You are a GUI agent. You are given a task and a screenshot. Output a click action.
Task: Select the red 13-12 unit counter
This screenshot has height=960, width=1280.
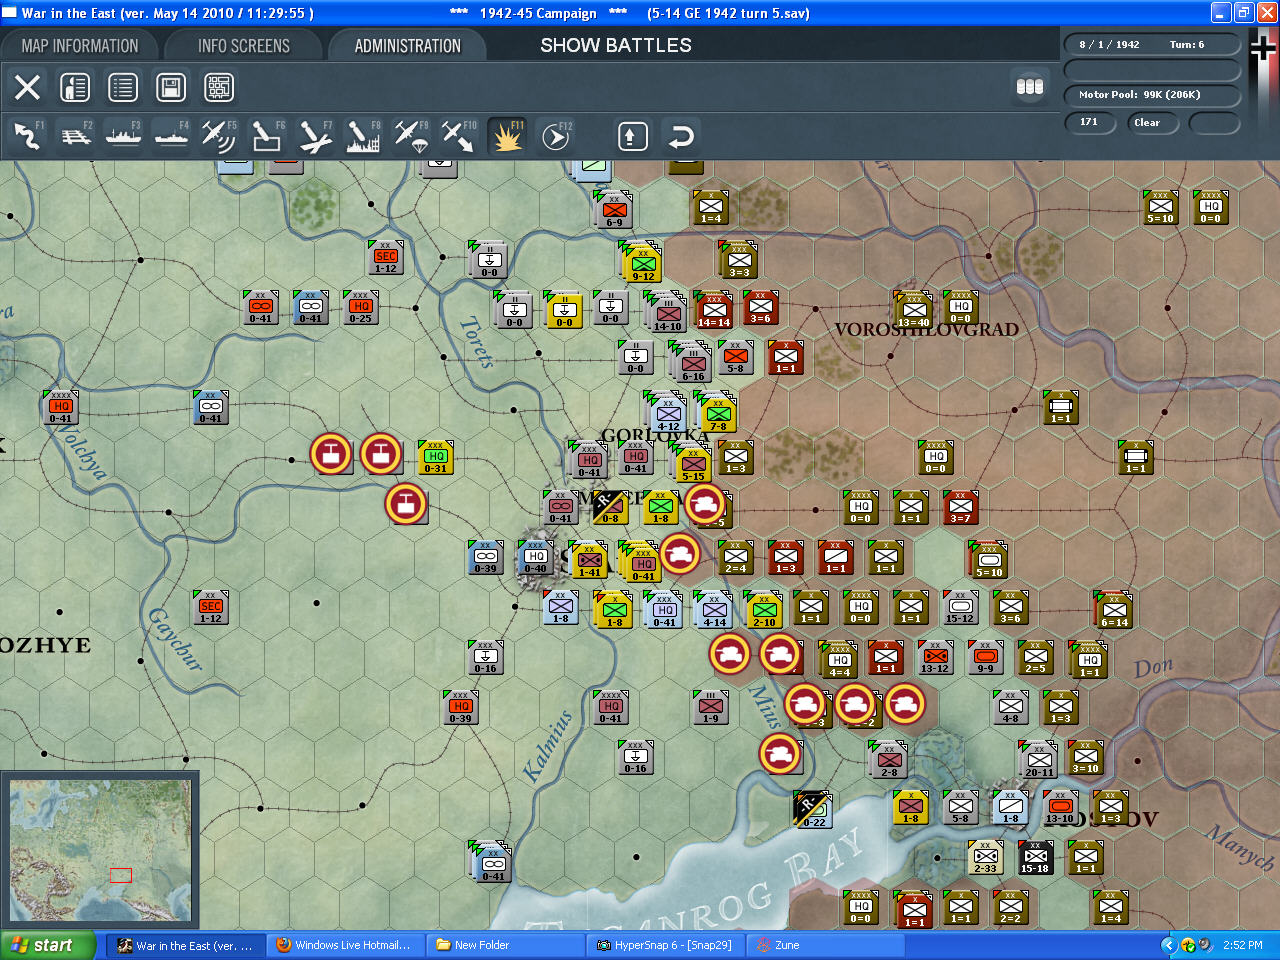click(936, 657)
